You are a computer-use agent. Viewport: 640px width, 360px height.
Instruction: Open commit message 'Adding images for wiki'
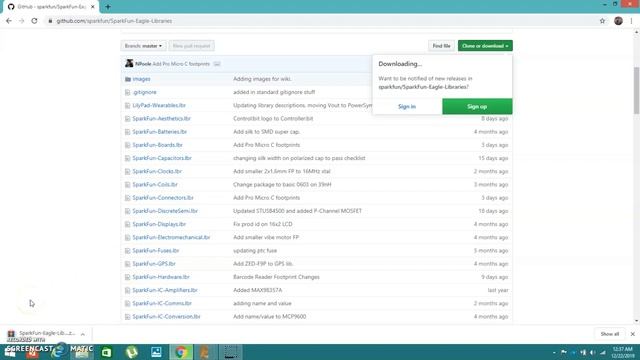point(262,79)
